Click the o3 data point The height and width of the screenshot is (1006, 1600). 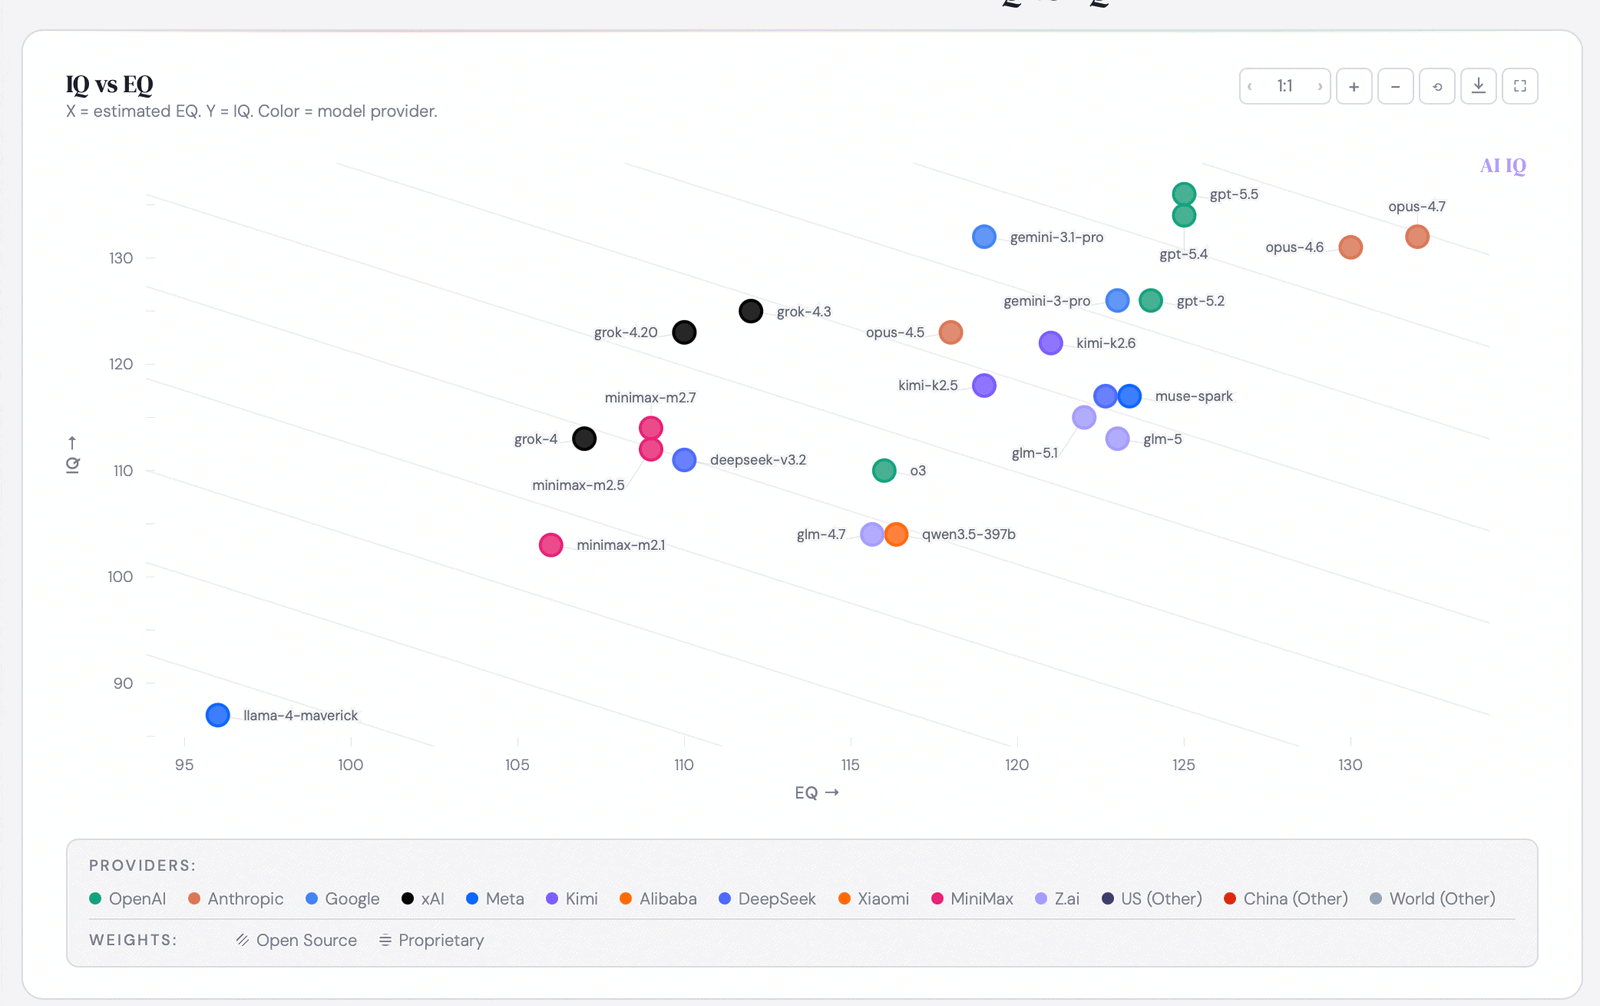click(x=884, y=470)
